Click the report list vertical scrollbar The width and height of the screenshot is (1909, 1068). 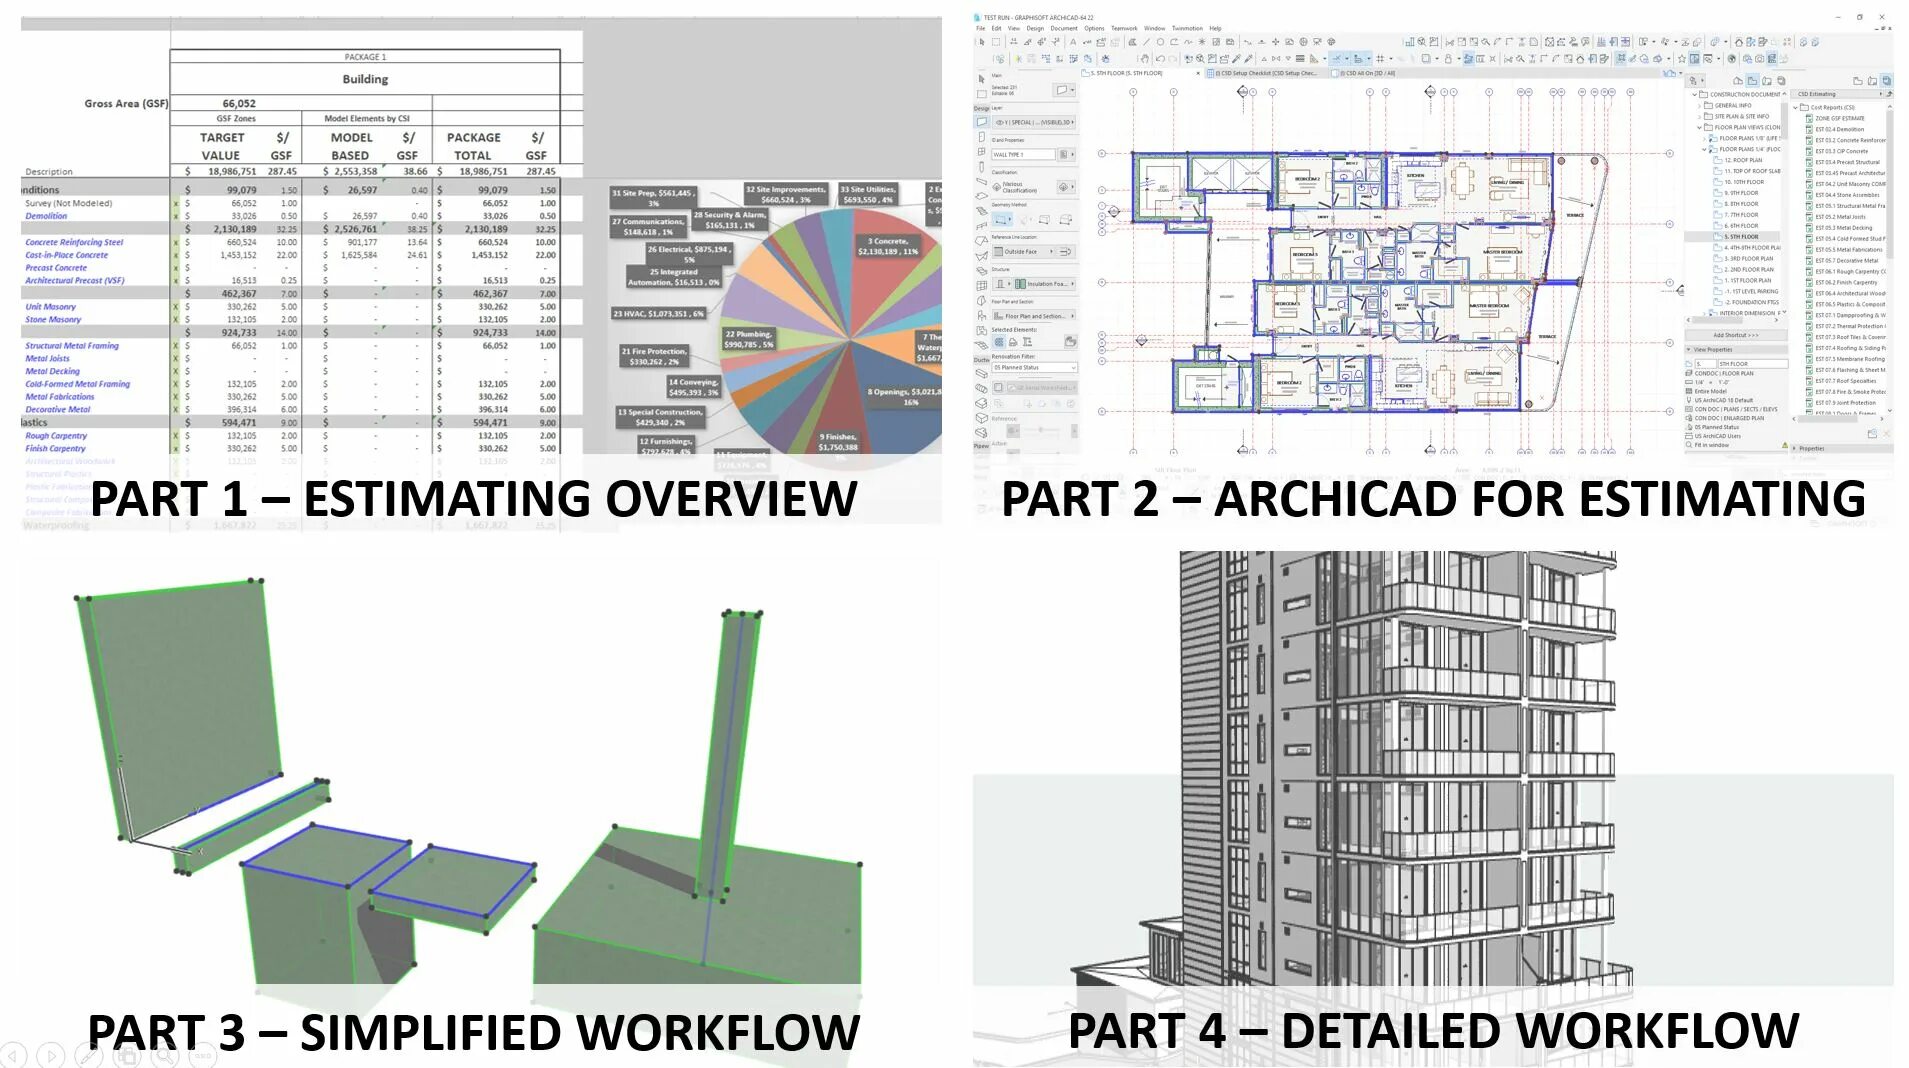pos(1889,184)
